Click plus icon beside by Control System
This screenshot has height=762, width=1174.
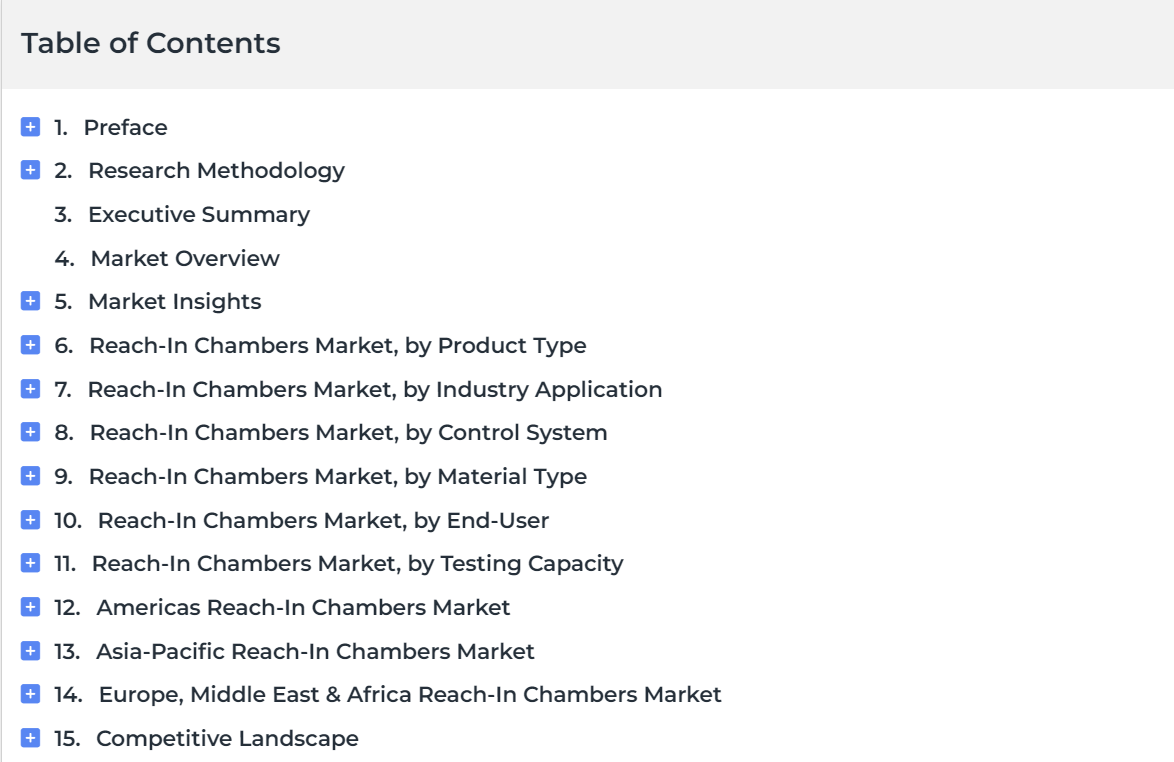tap(30, 432)
